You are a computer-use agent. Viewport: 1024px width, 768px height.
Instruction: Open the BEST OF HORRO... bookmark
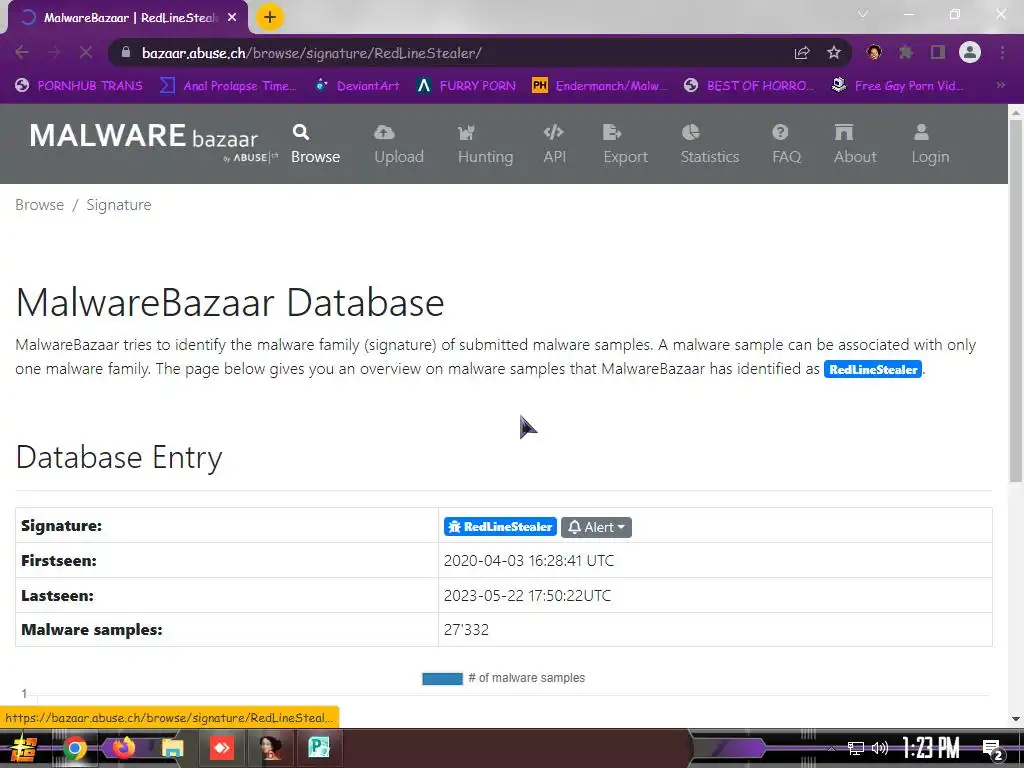(x=749, y=86)
